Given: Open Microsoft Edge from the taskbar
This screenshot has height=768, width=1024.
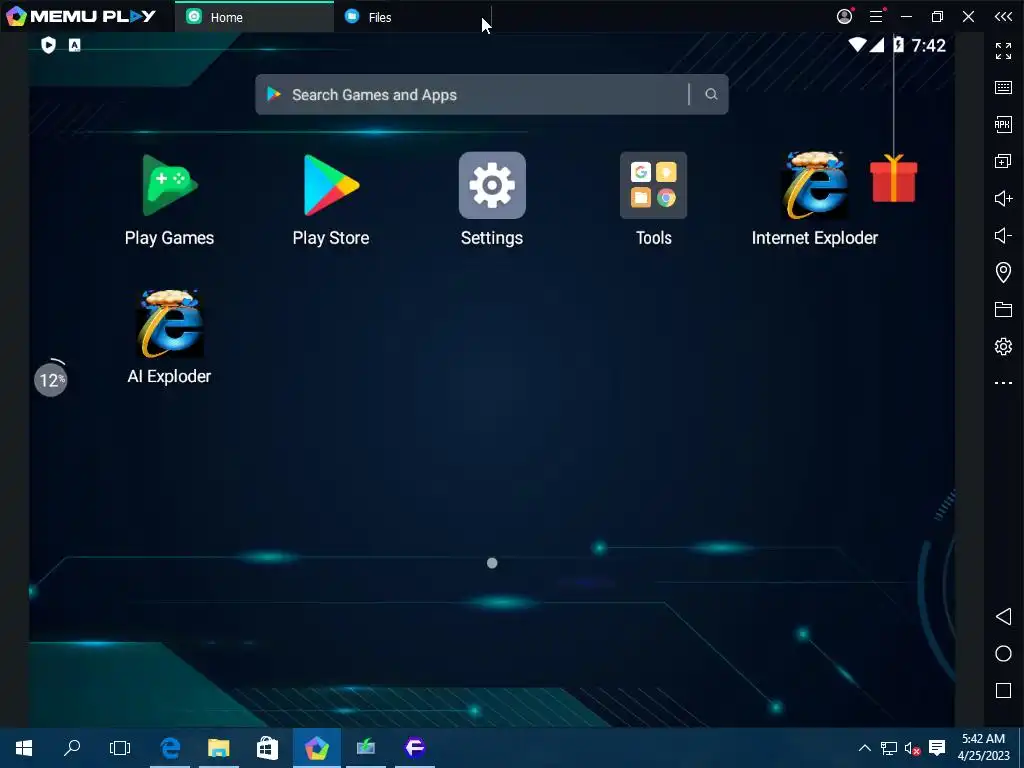Looking at the screenshot, I should point(170,748).
